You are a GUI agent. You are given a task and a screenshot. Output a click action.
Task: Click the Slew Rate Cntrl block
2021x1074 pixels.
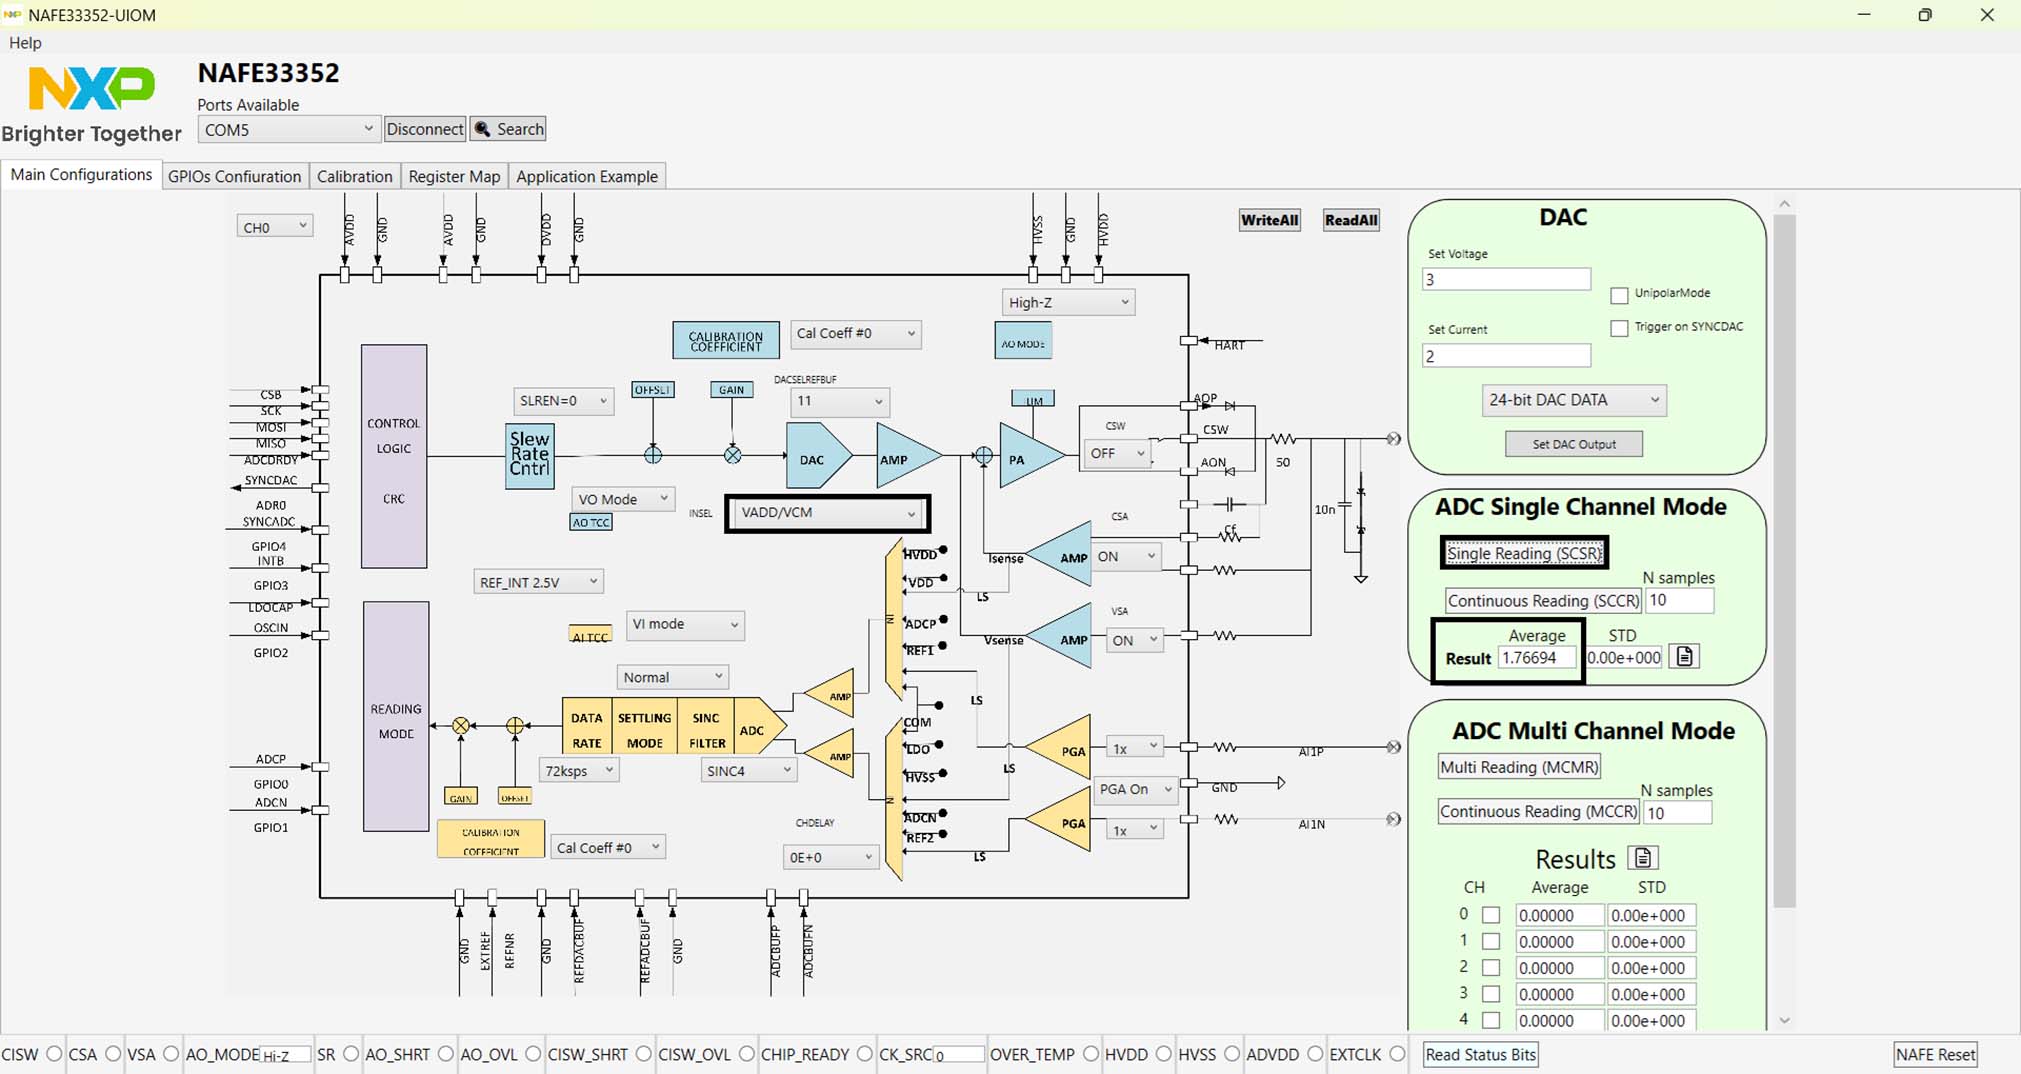[530, 455]
